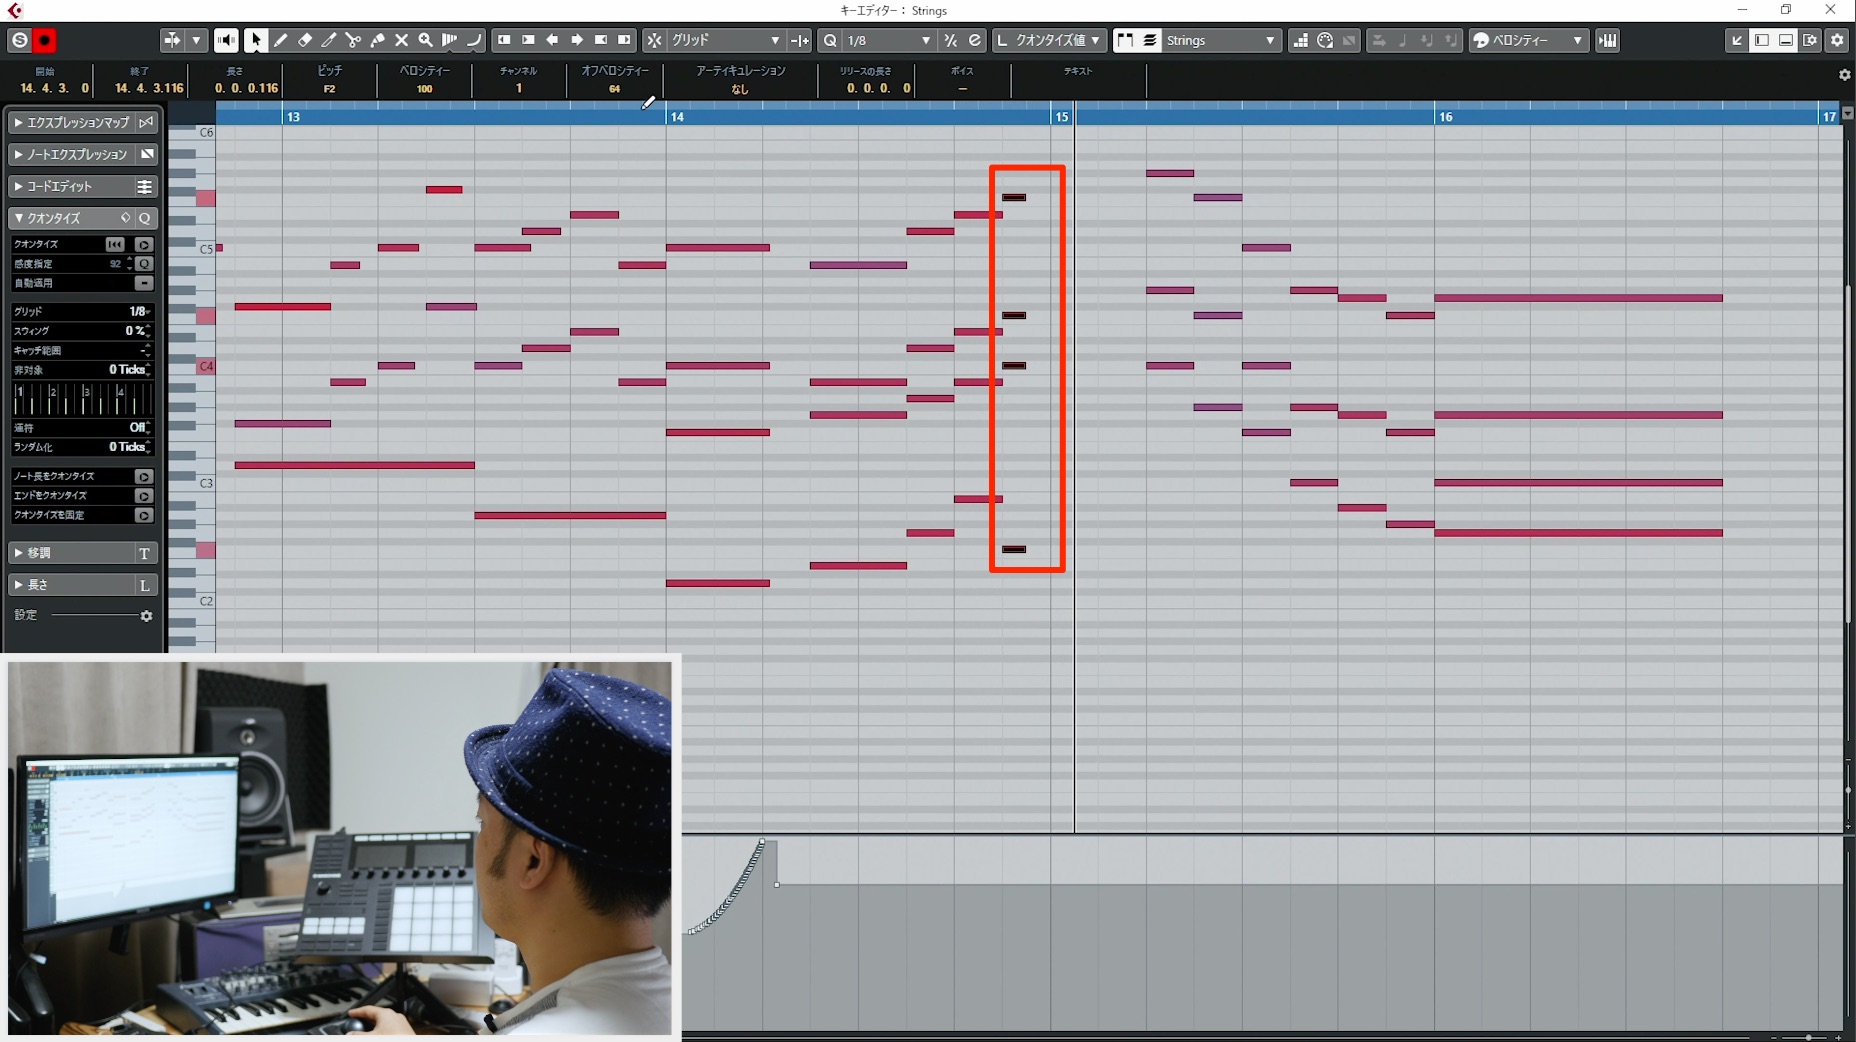Open the info line setup gear

tap(1844, 75)
